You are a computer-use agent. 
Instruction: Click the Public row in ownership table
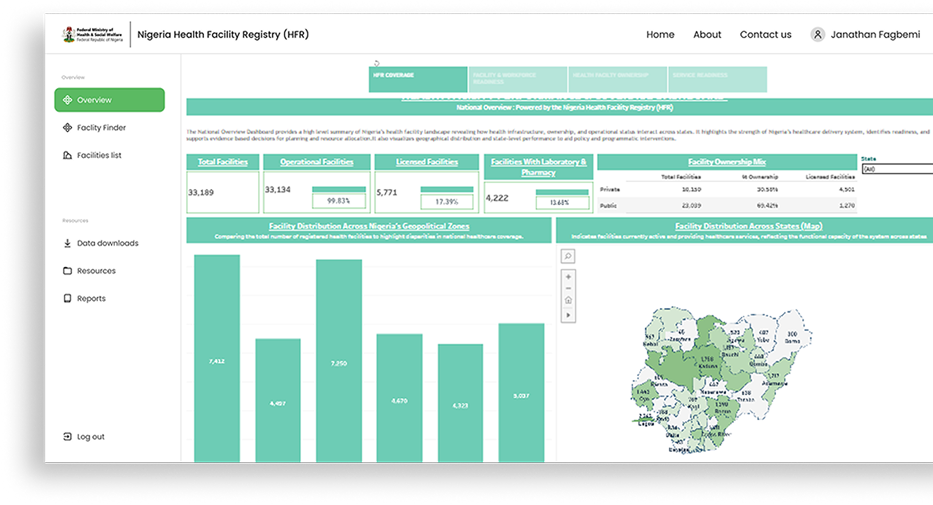pos(727,205)
